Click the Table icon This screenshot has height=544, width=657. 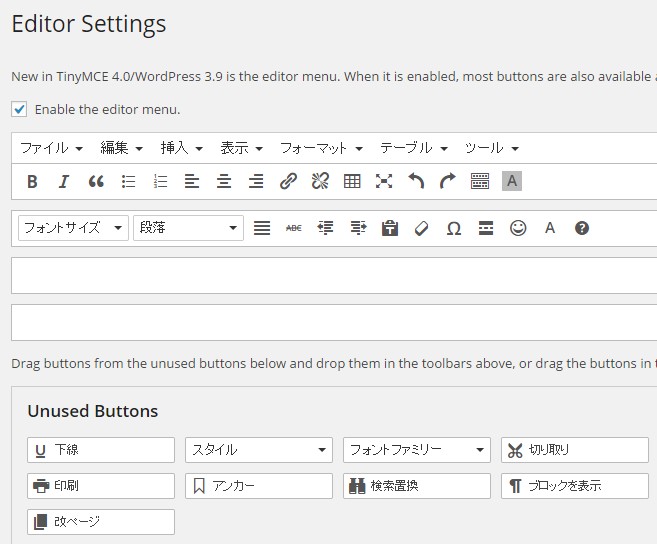click(352, 181)
